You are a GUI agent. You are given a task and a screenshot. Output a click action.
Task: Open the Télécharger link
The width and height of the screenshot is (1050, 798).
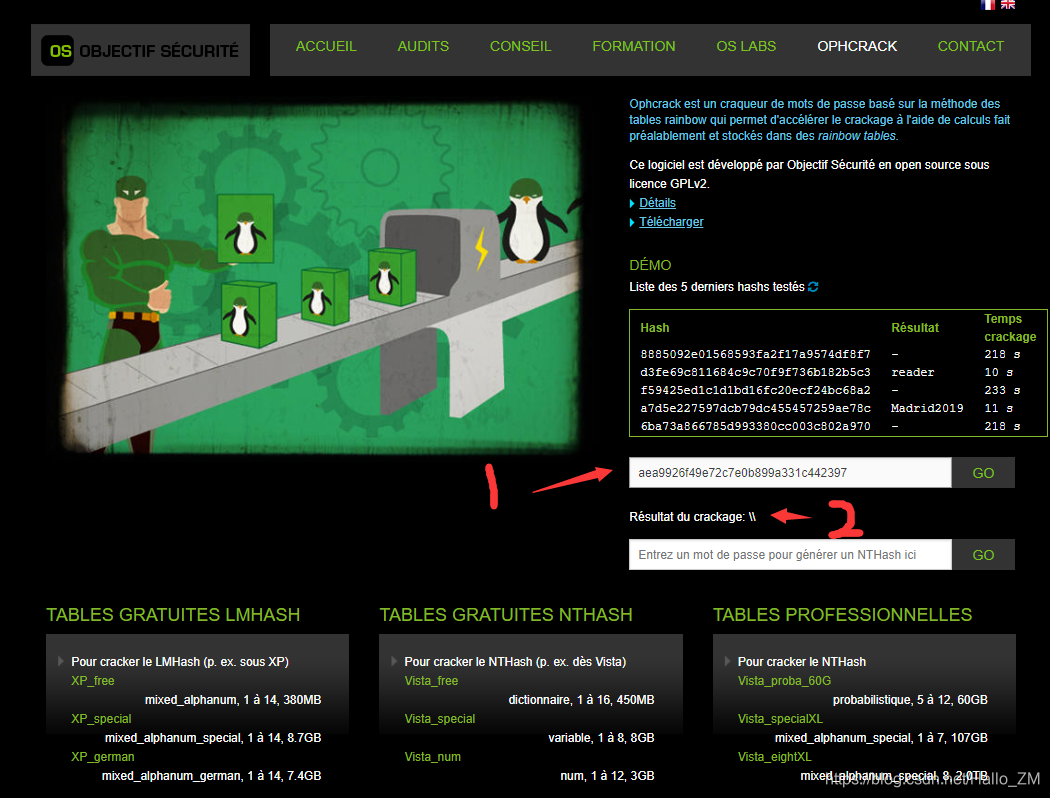coord(671,222)
